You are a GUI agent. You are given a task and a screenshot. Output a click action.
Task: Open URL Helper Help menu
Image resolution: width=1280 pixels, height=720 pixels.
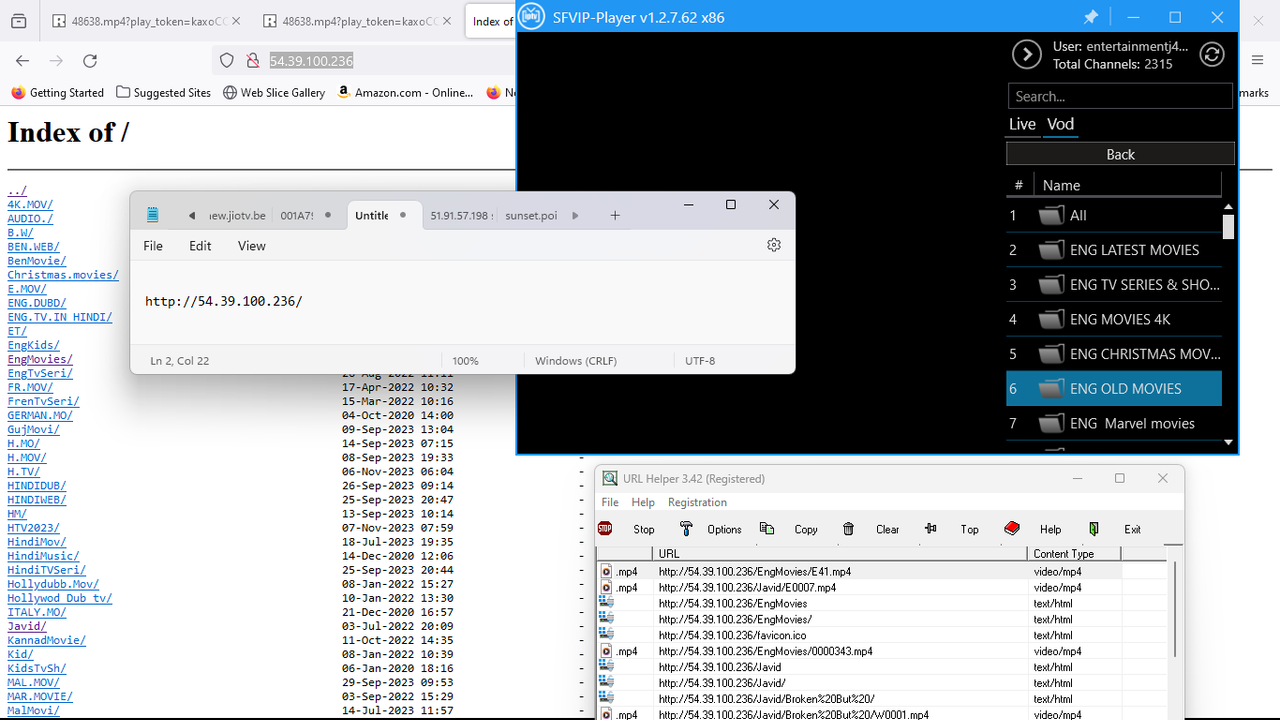643,502
